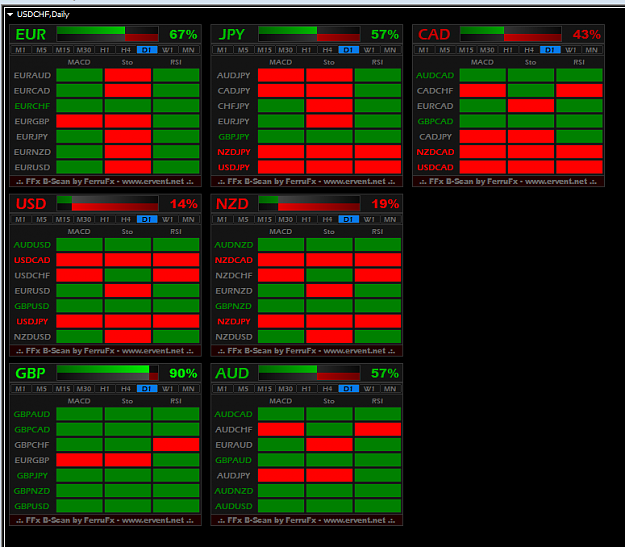Click red Sto cell for EURNZD in NZD panel
Screen dimensions: 625x547
click(x=329, y=291)
